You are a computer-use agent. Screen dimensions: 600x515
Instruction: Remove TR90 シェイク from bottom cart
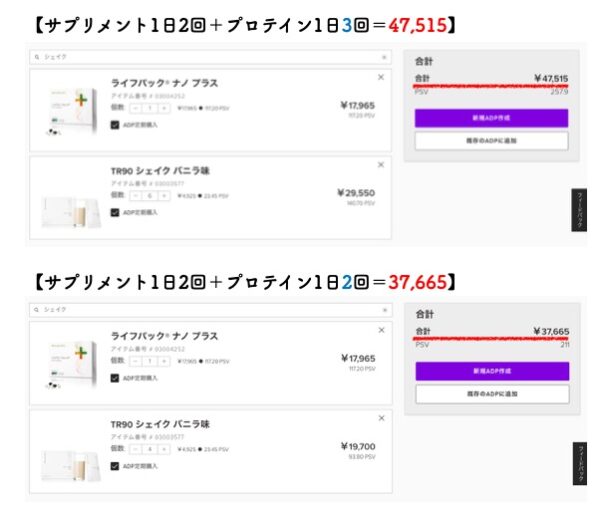pyautogui.click(x=382, y=418)
